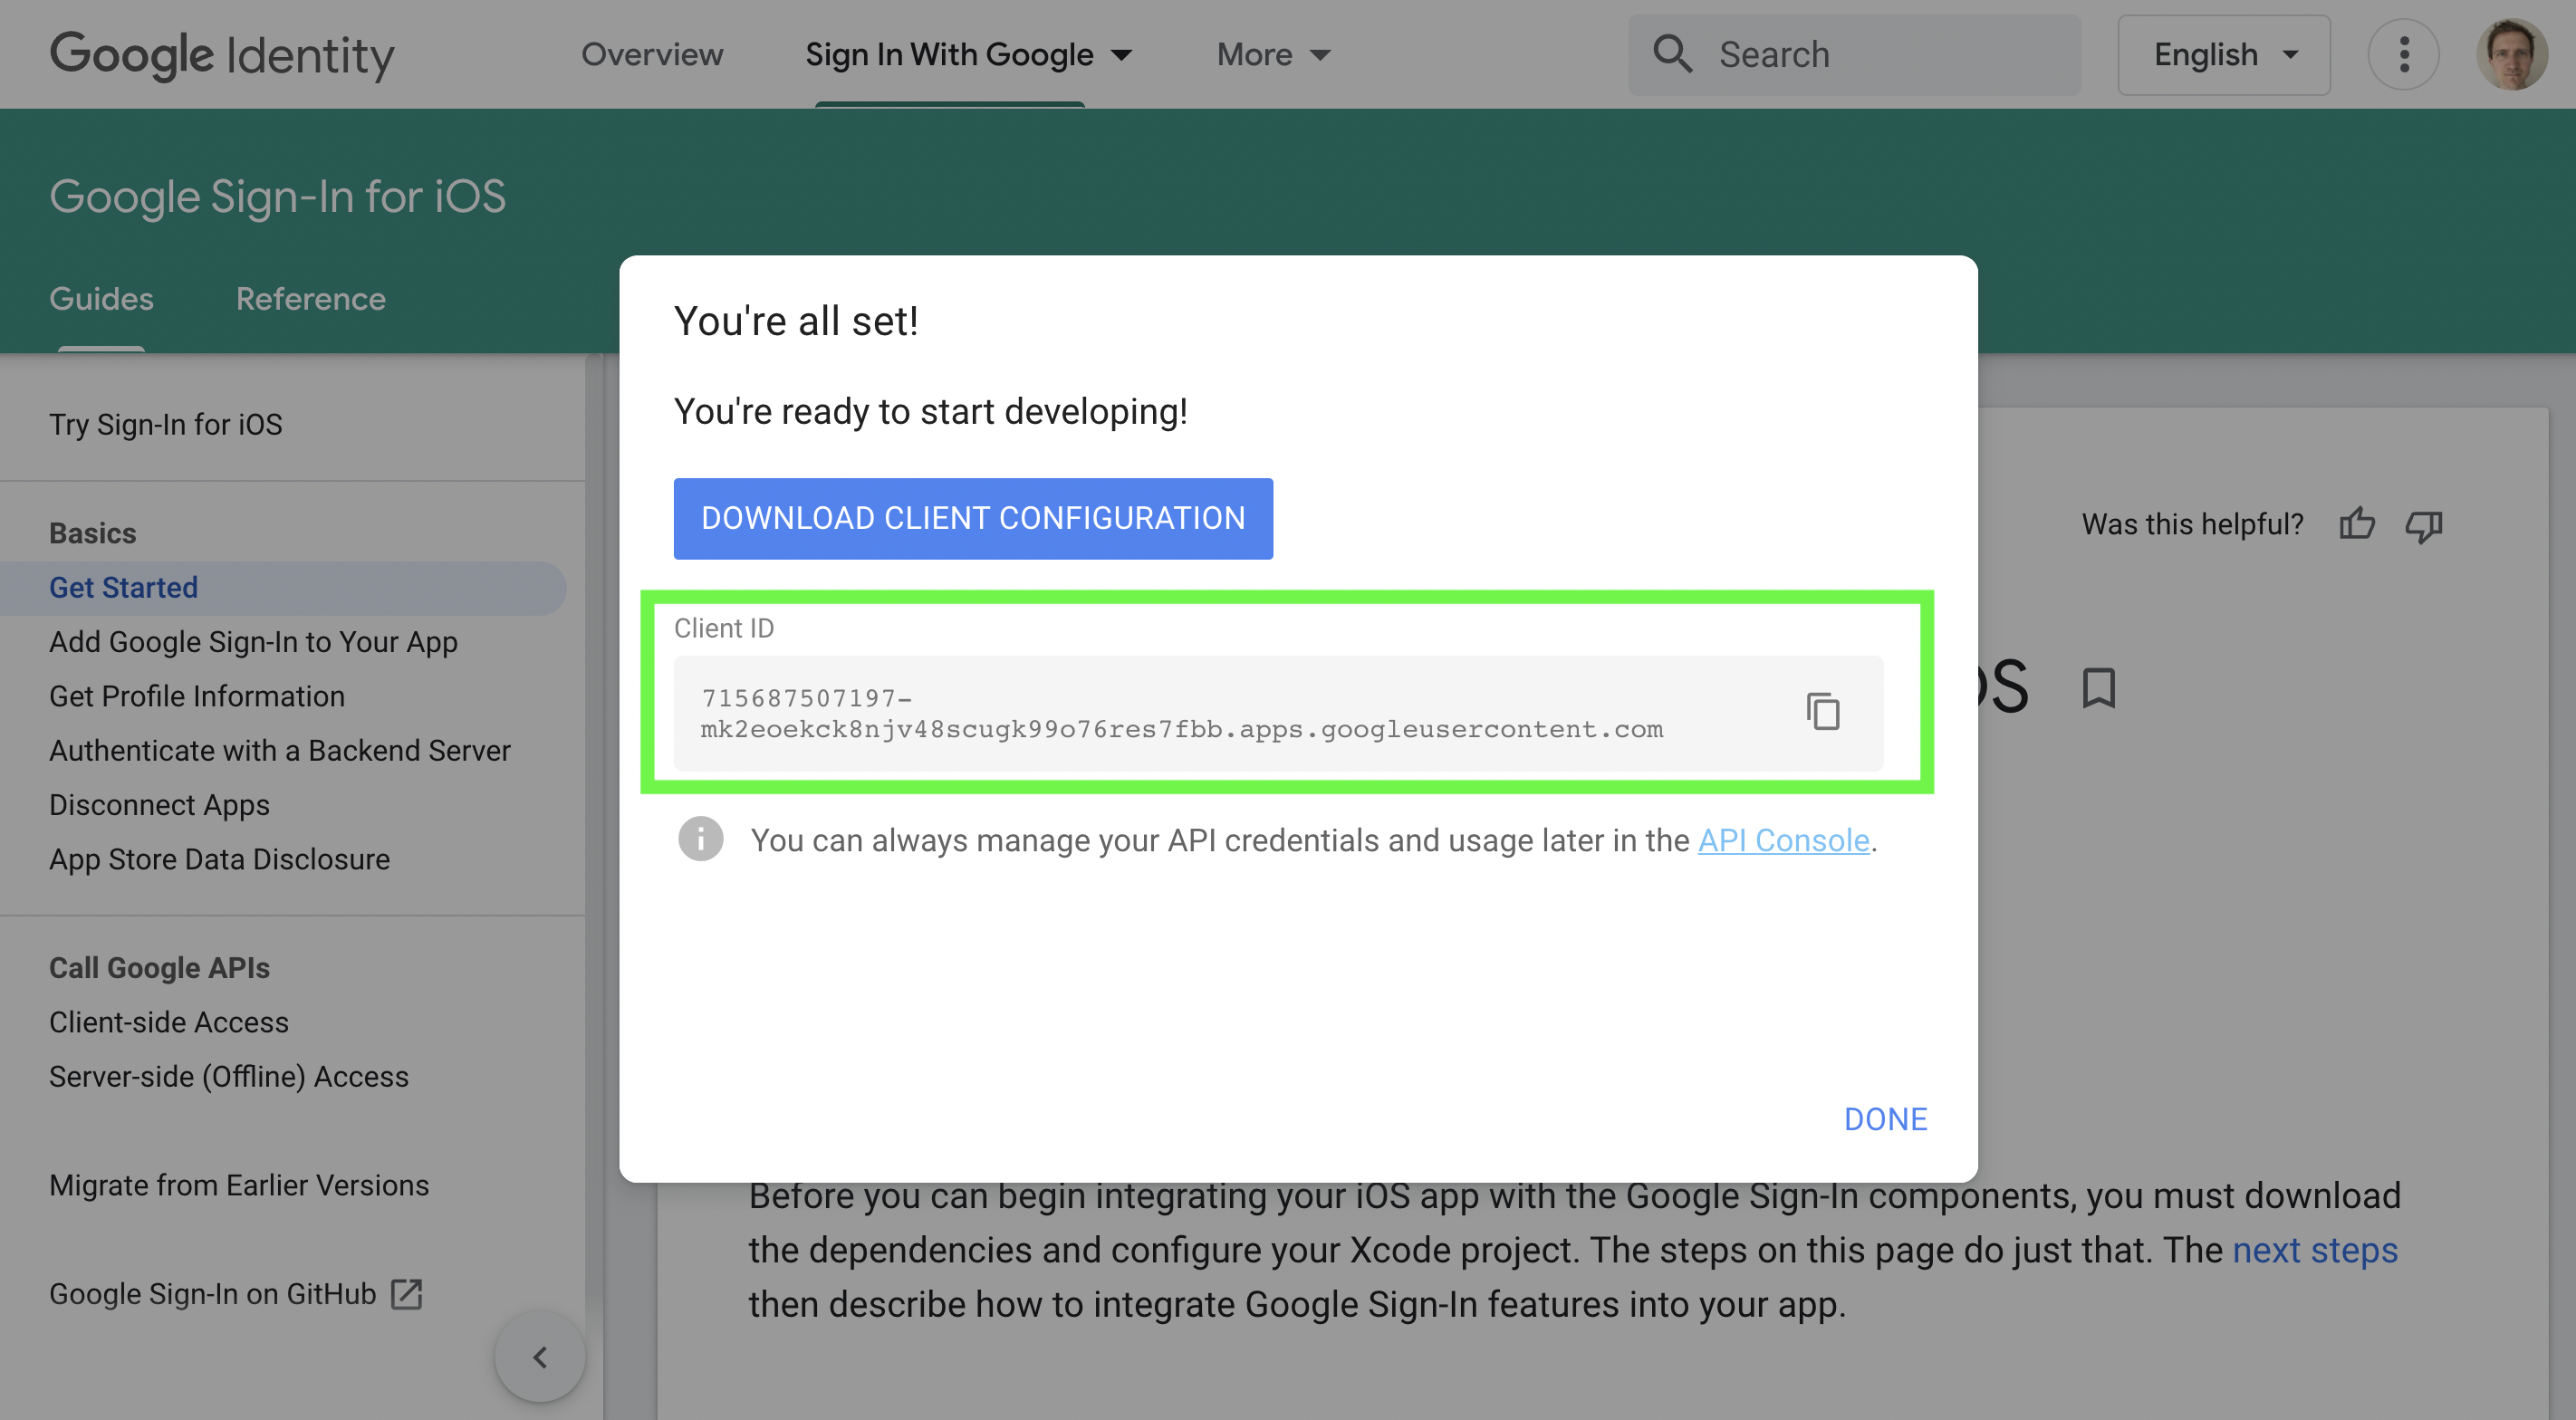Image resolution: width=2576 pixels, height=1420 pixels.
Task: Select Get Started in sidebar
Action: tap(284, 588)
